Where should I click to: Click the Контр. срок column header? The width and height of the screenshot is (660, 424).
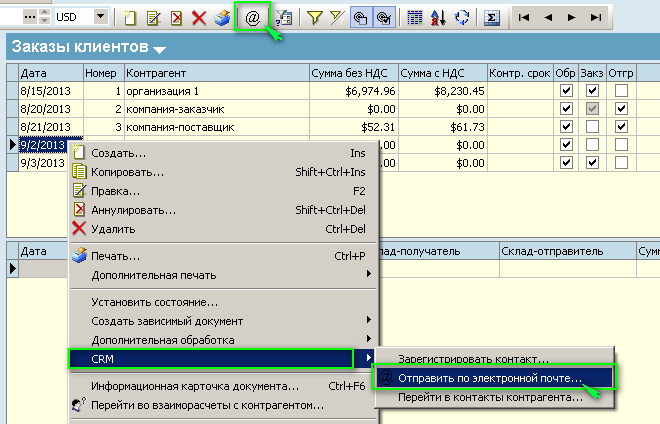tap(520, 73)
